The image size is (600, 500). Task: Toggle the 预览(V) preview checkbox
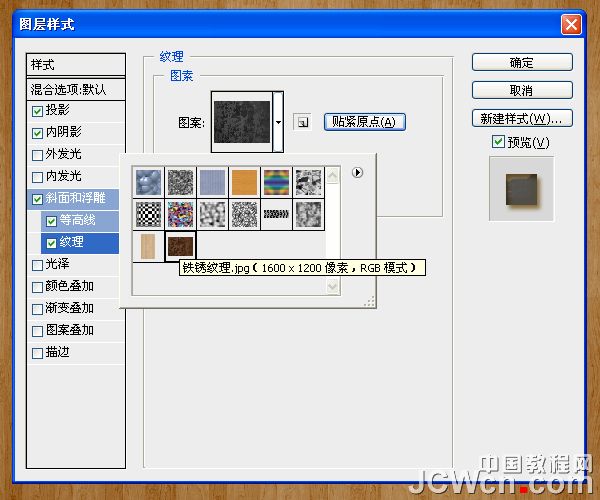coord(498,142)
